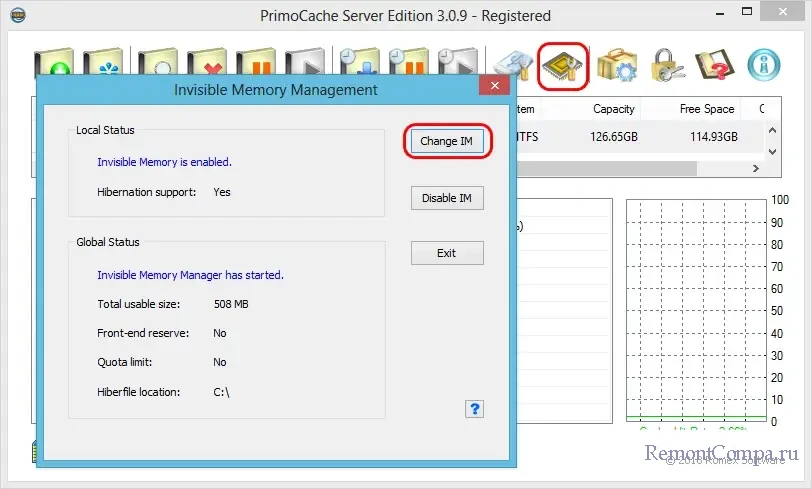This screenshot has height=489, width=812.
Task: Click the cache icon with orange pause bars
Action: (257, 64)
